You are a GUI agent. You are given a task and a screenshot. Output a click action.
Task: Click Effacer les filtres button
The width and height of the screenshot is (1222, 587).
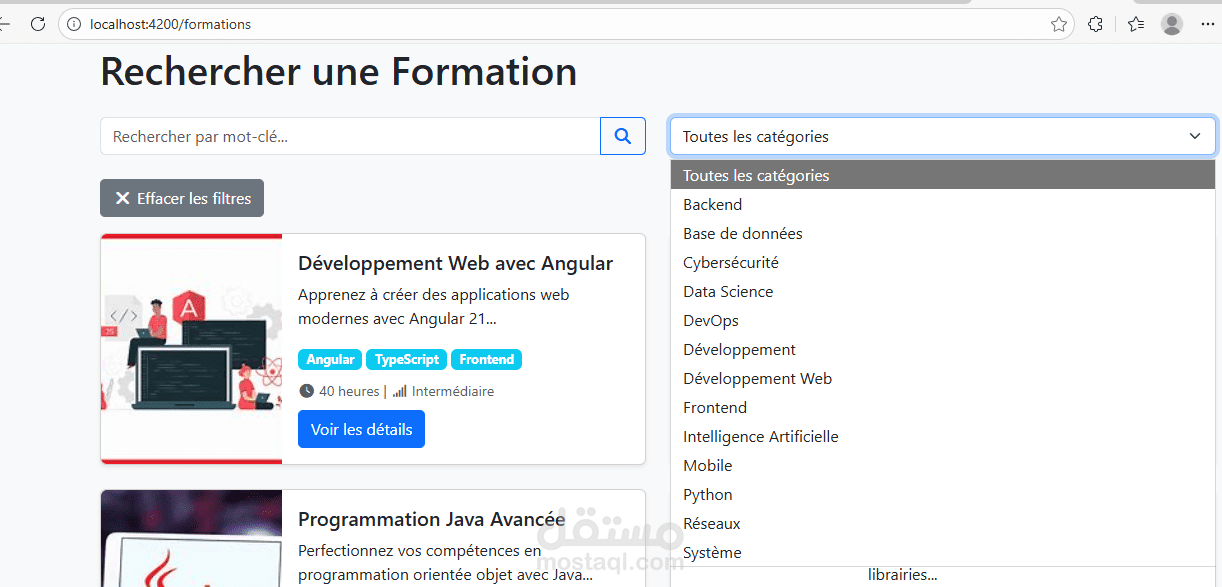click(182, 198)
